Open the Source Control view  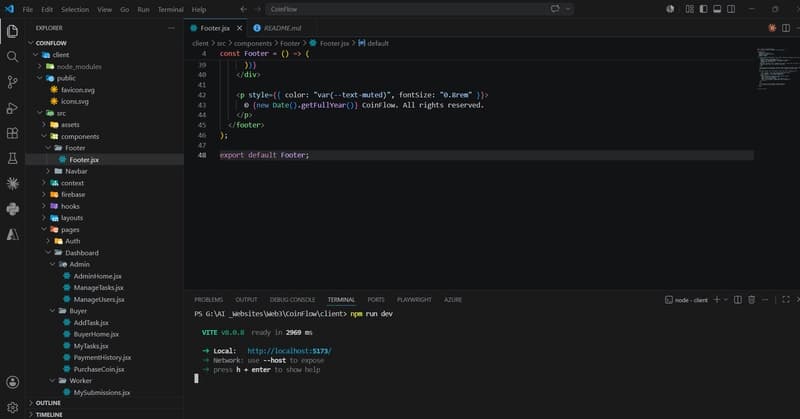[x=12, y=82]
